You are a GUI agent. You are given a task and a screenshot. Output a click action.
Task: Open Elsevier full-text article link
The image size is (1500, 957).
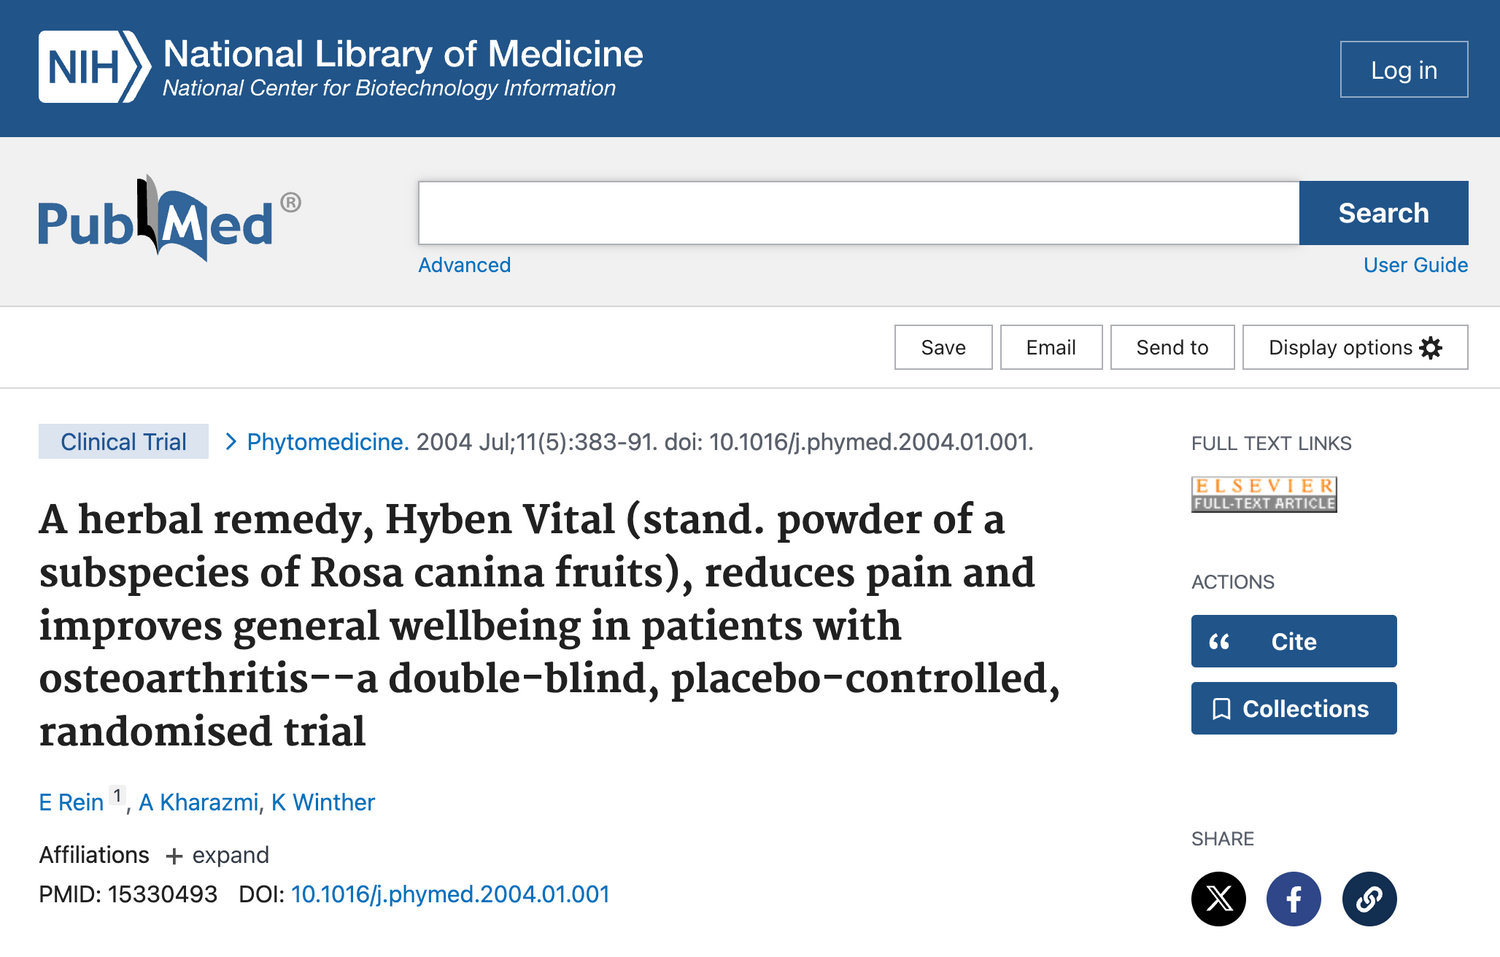pyautogui.click(x=1264, y=494)
